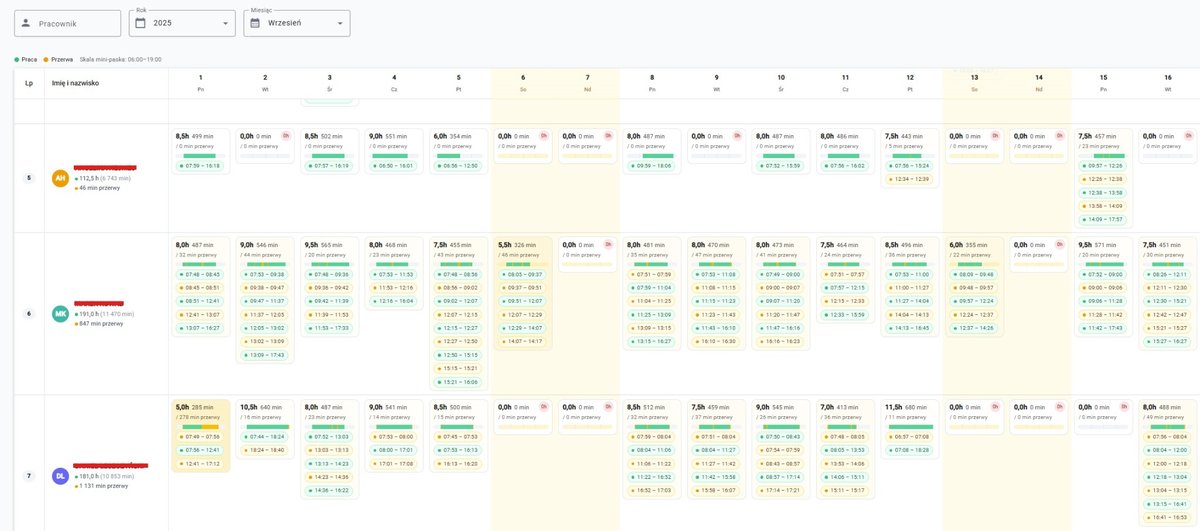Click the orange Przerwa legend dot
1200x531 pixels.
pos(45,60)
